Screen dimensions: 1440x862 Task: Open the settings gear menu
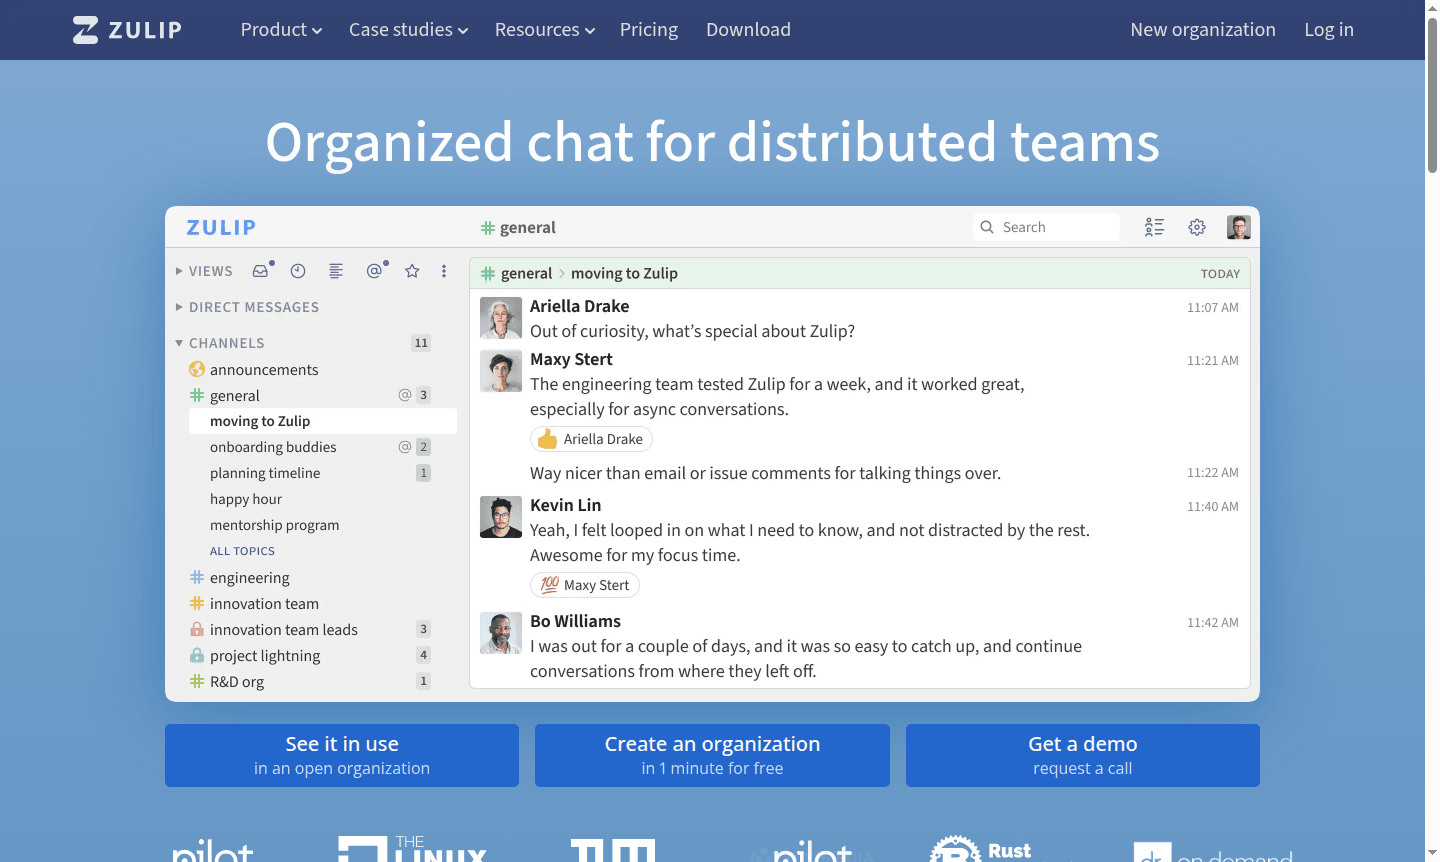point(1197,227)
